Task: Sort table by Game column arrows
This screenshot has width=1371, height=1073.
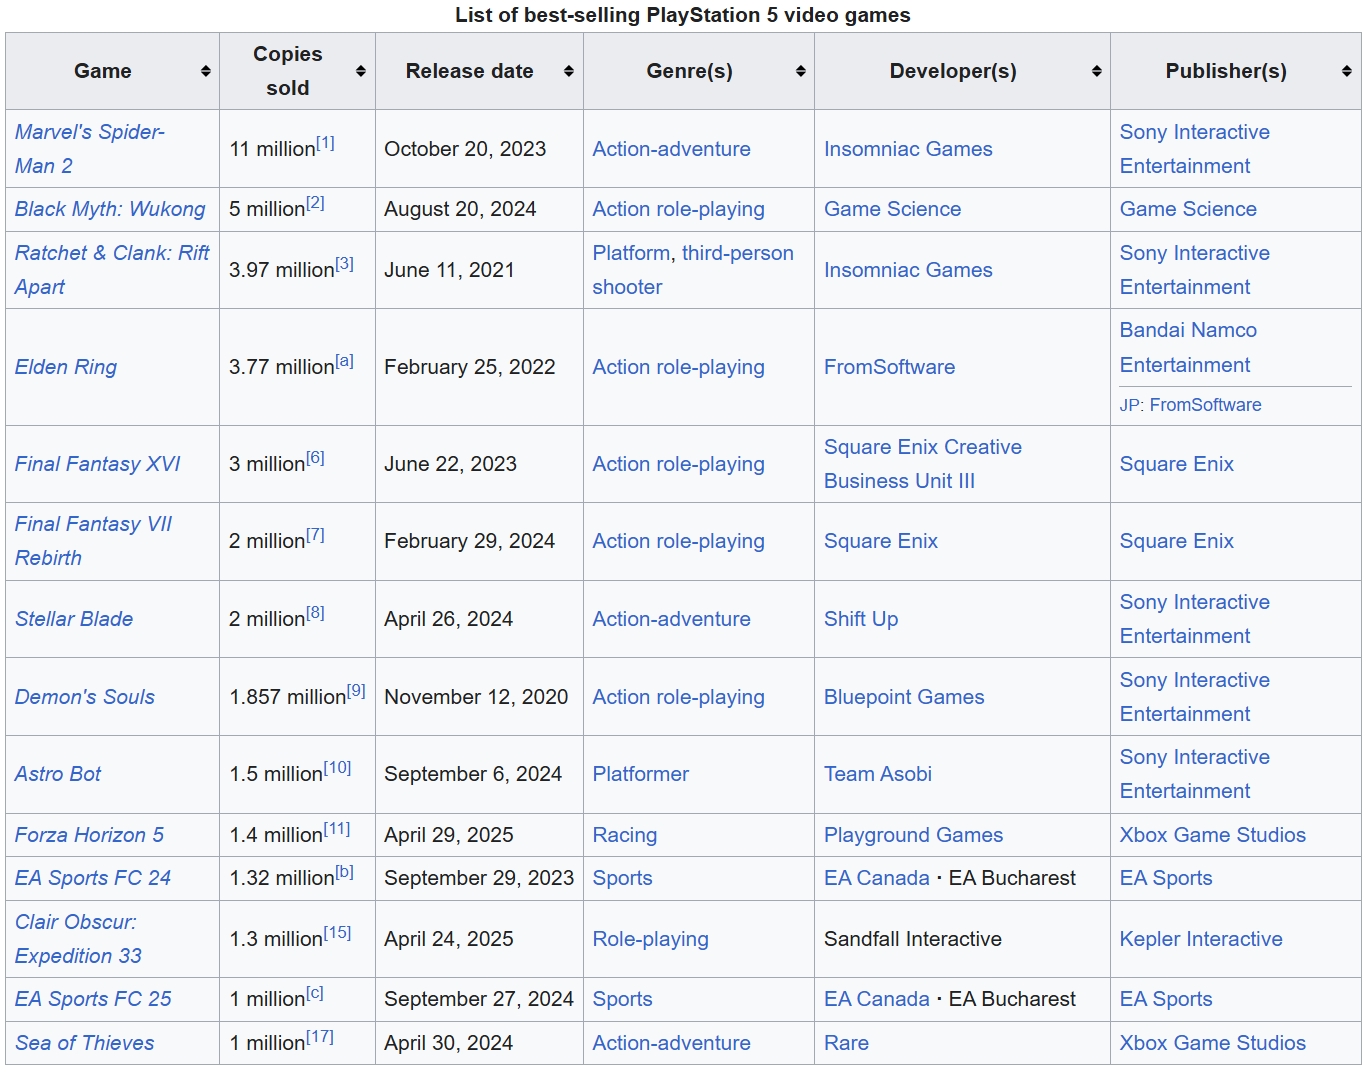Action: pyautogui.click(x=205, y=71)
